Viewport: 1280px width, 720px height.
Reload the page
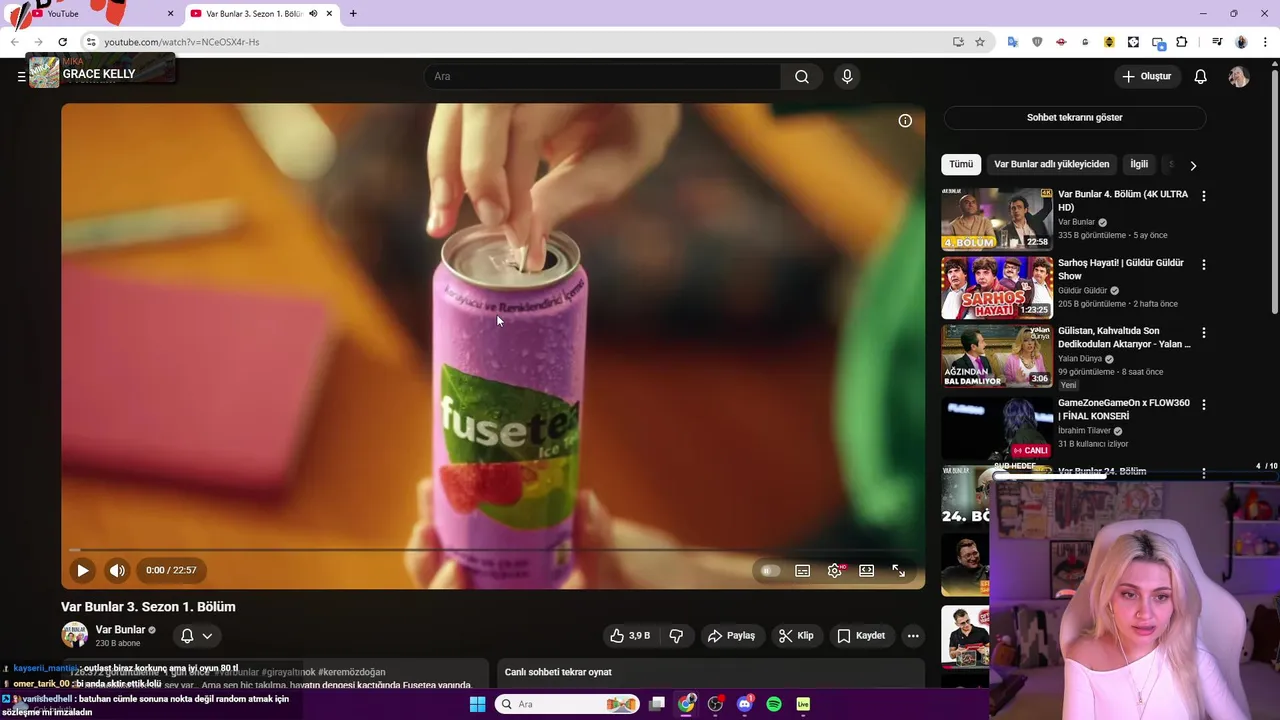[x=62, y=42]
